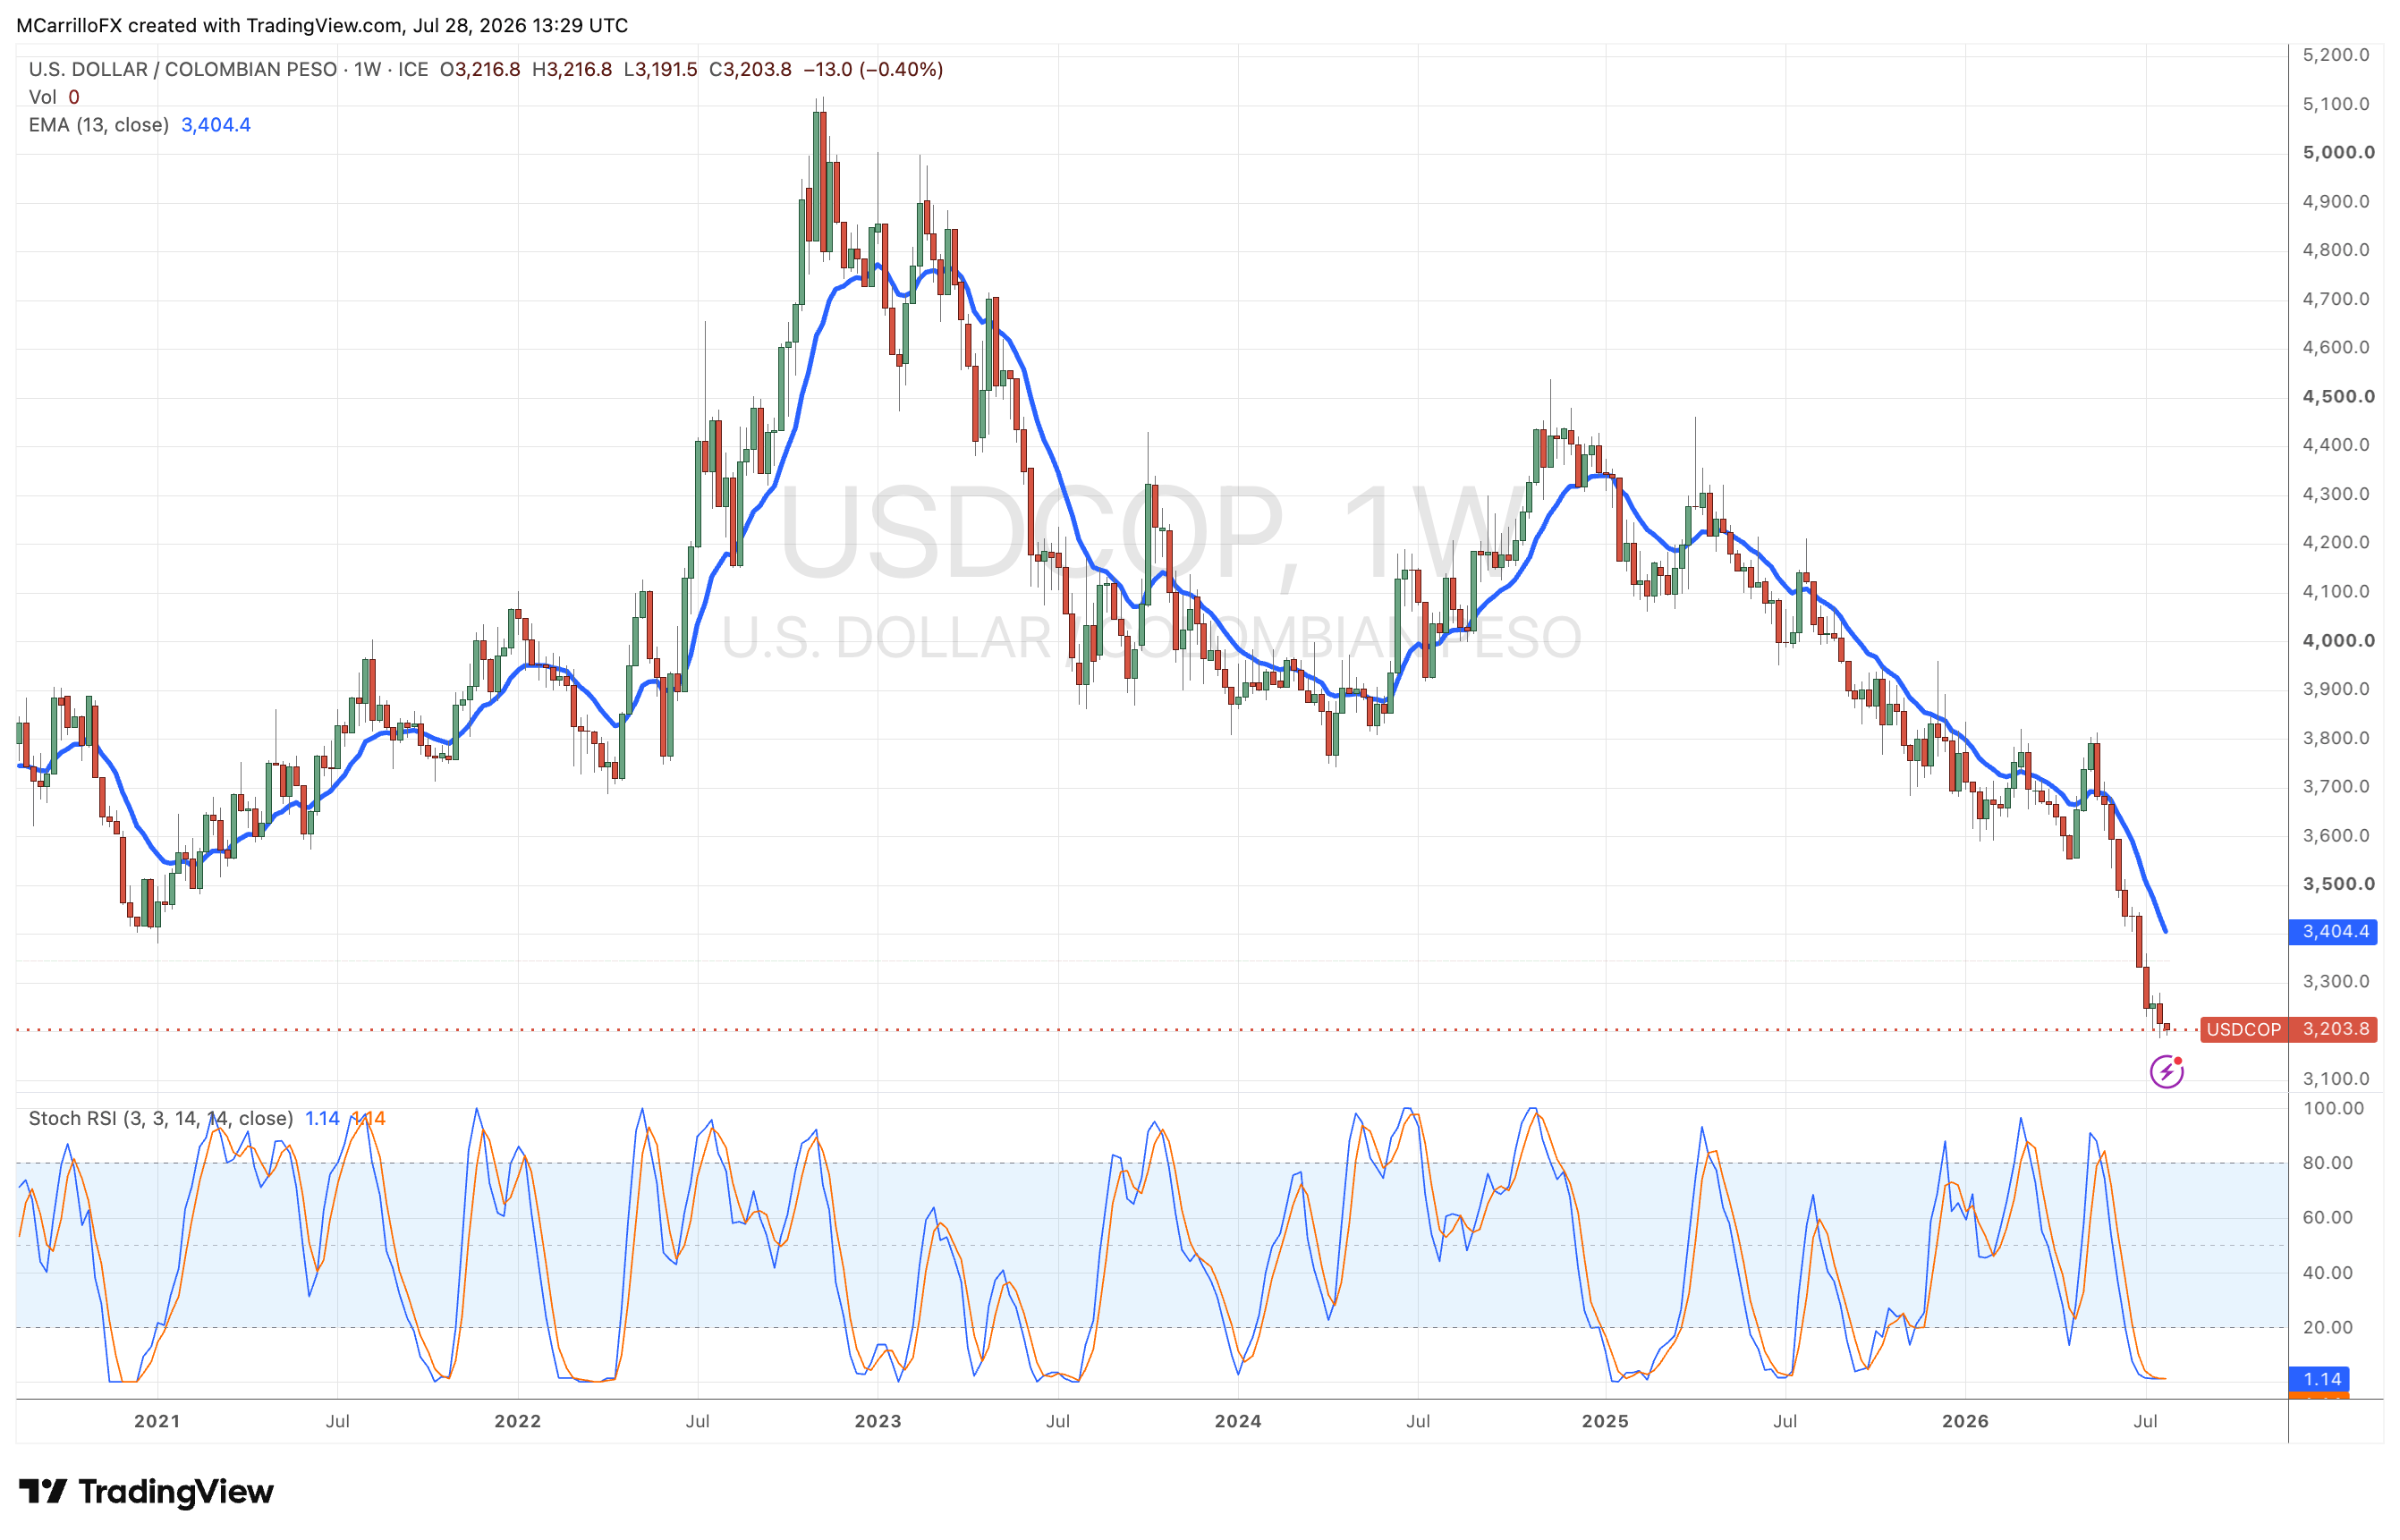The image size is (2400, 1540).
Task: Click the 3,500.0 price scale label
Action: point(2338,884)
